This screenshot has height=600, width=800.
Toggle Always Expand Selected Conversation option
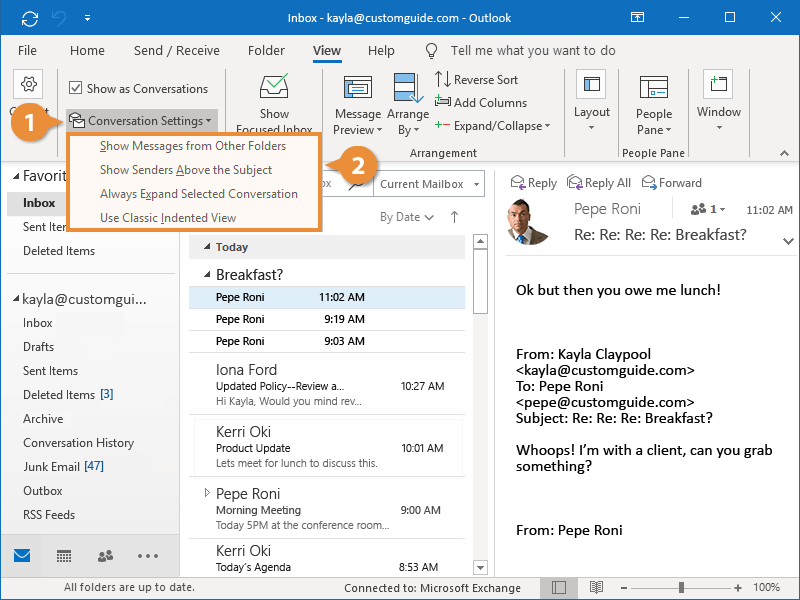[199, 194]
